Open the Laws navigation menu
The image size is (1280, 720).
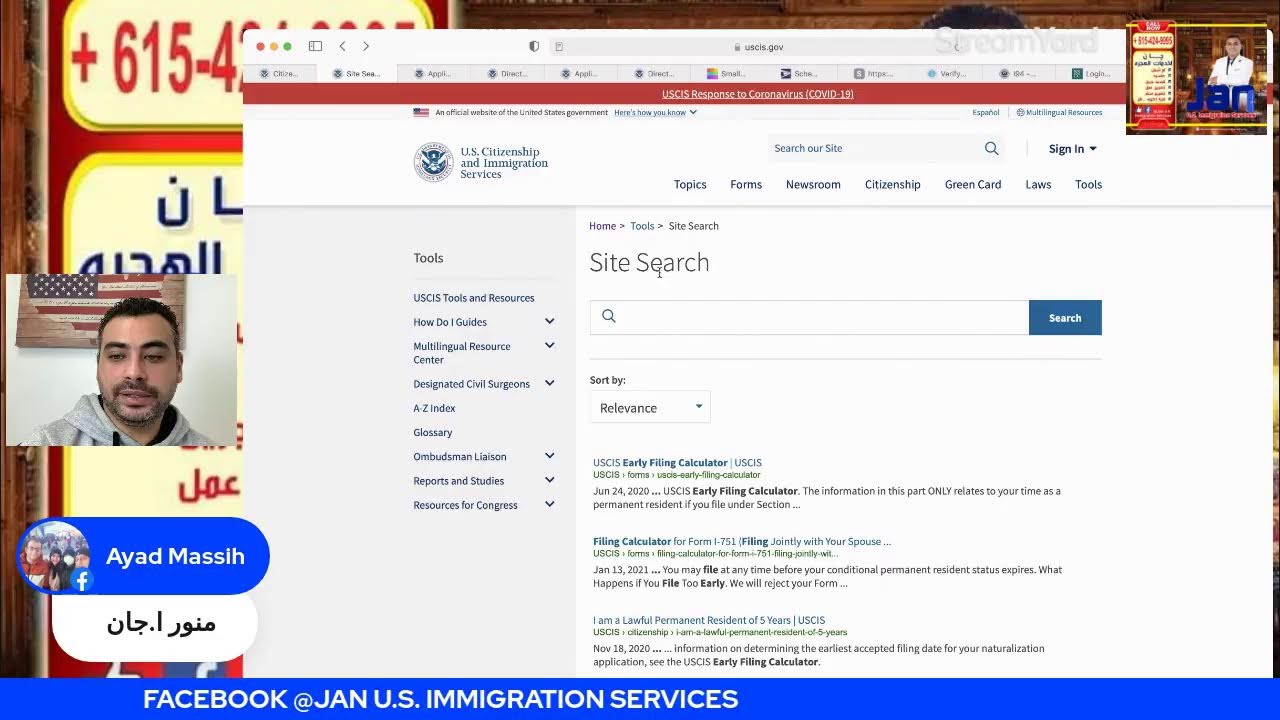(x=1038, y=184)
